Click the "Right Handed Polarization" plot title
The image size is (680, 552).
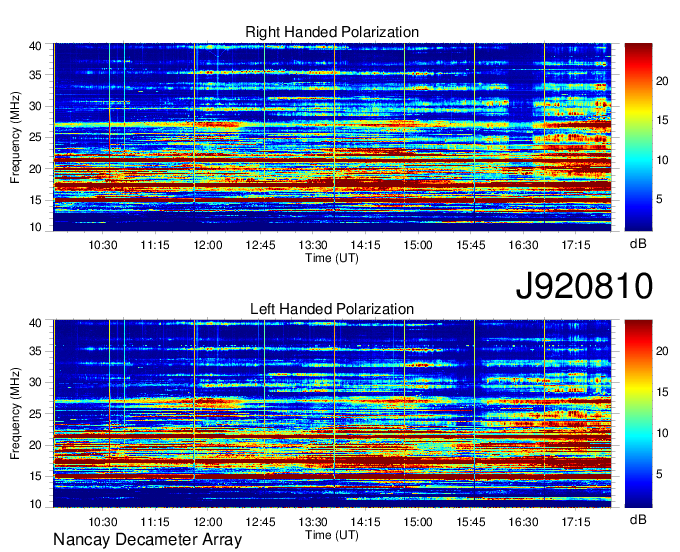pyautogui.click(x=332, y=32)
